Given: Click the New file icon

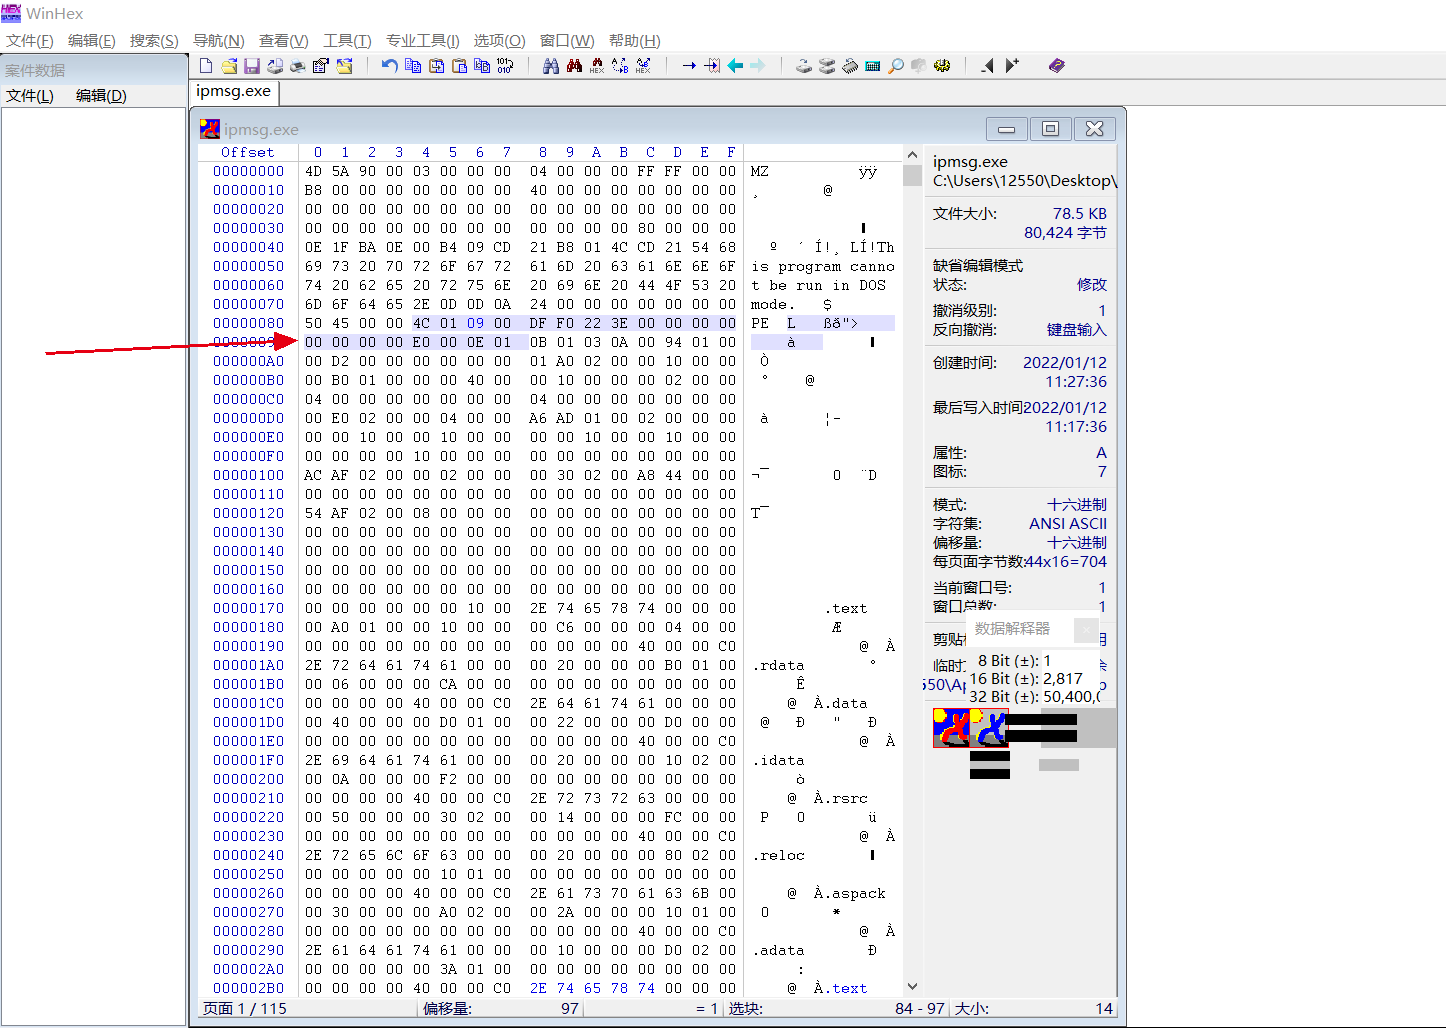Looking at the screenshot, I should [206, 66].
